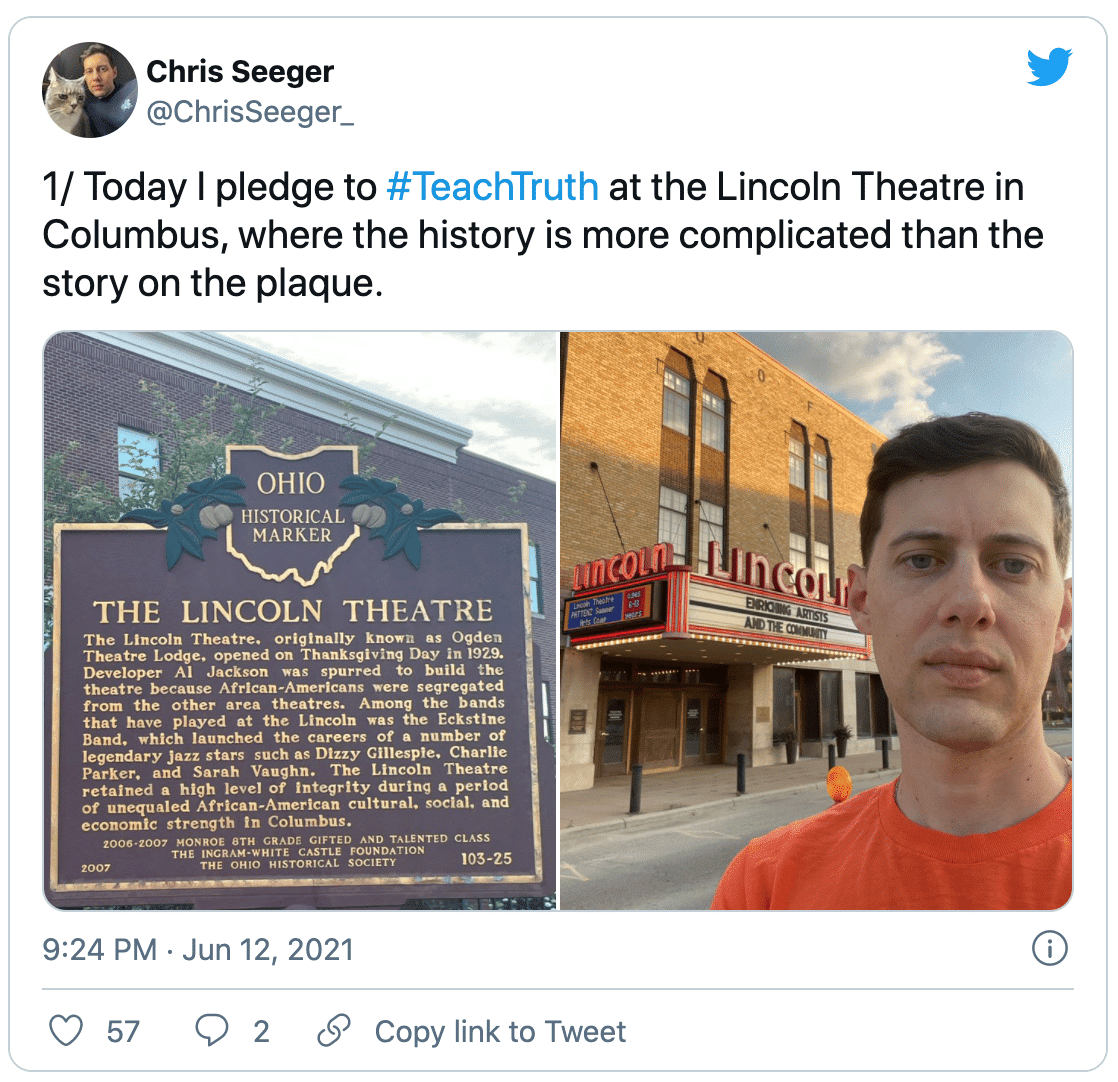Click 'The Lincoln Theatre' plaque heading in the photo

pos(292,611)
